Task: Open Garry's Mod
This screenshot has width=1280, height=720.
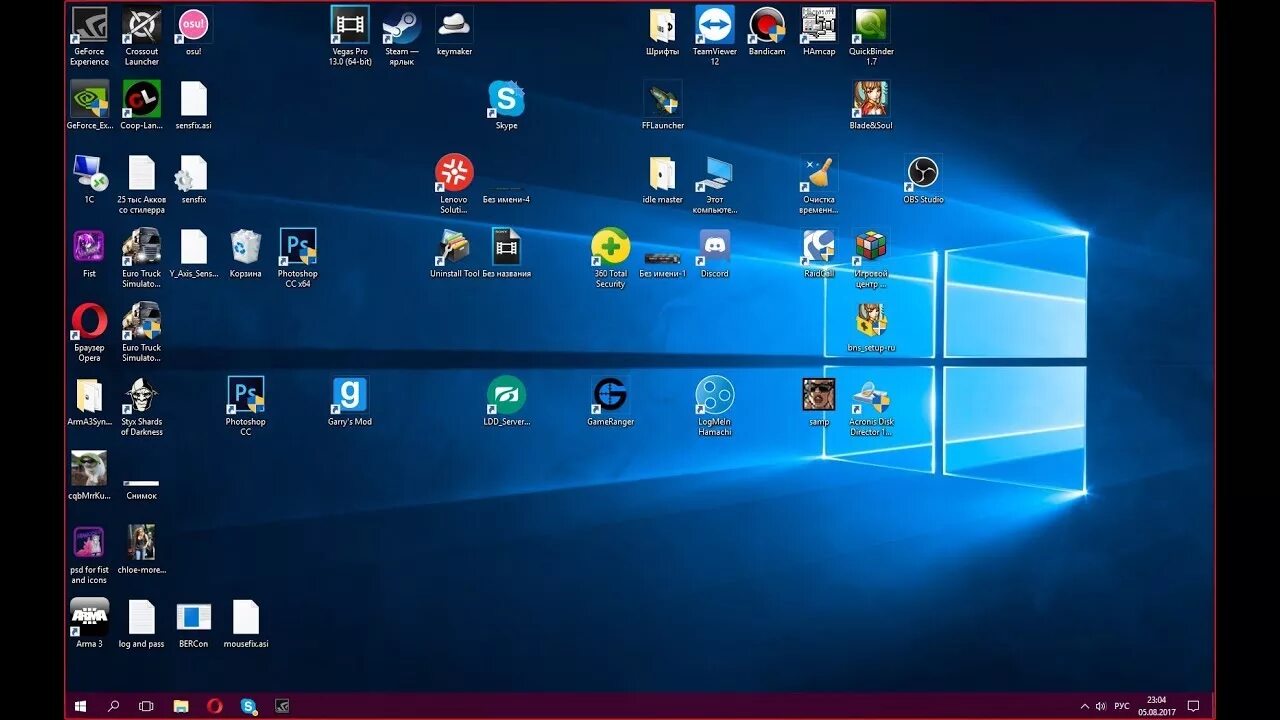Action: click(349, 393)
